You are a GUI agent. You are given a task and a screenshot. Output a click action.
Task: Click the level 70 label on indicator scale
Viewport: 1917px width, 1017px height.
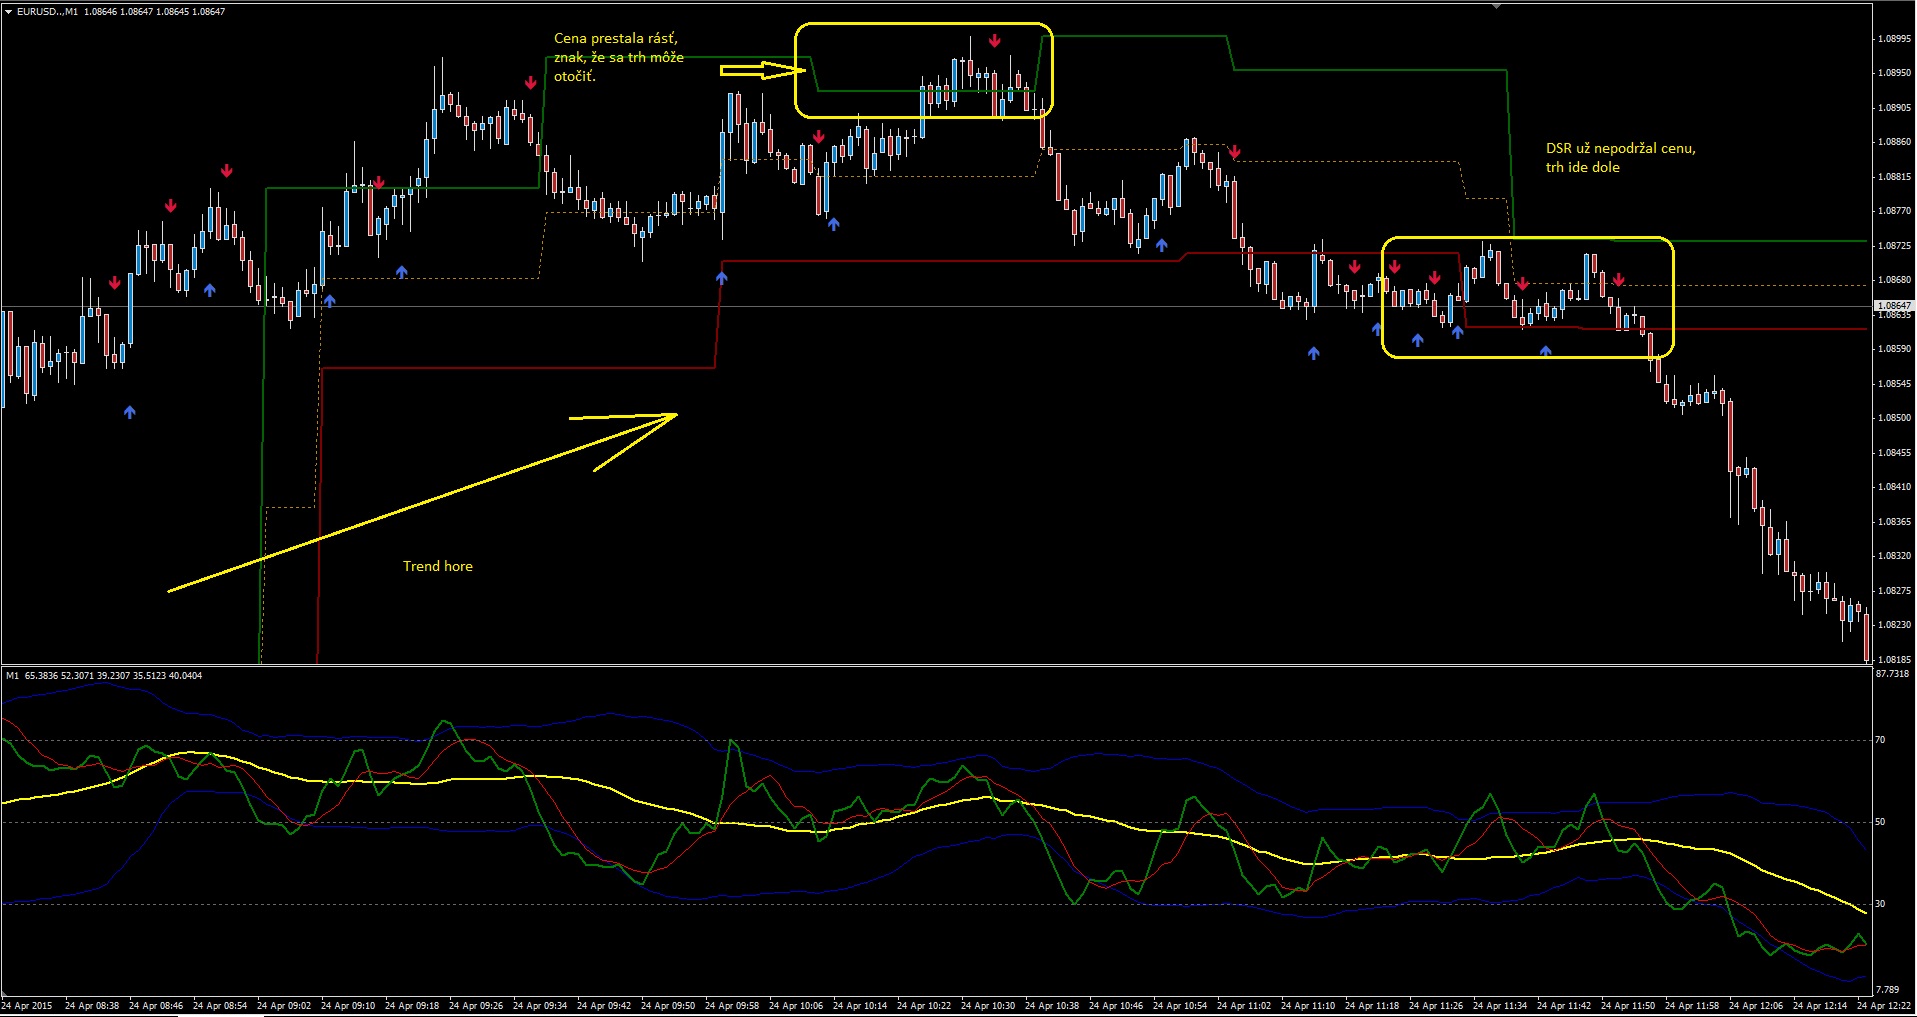click(1880, 740)
